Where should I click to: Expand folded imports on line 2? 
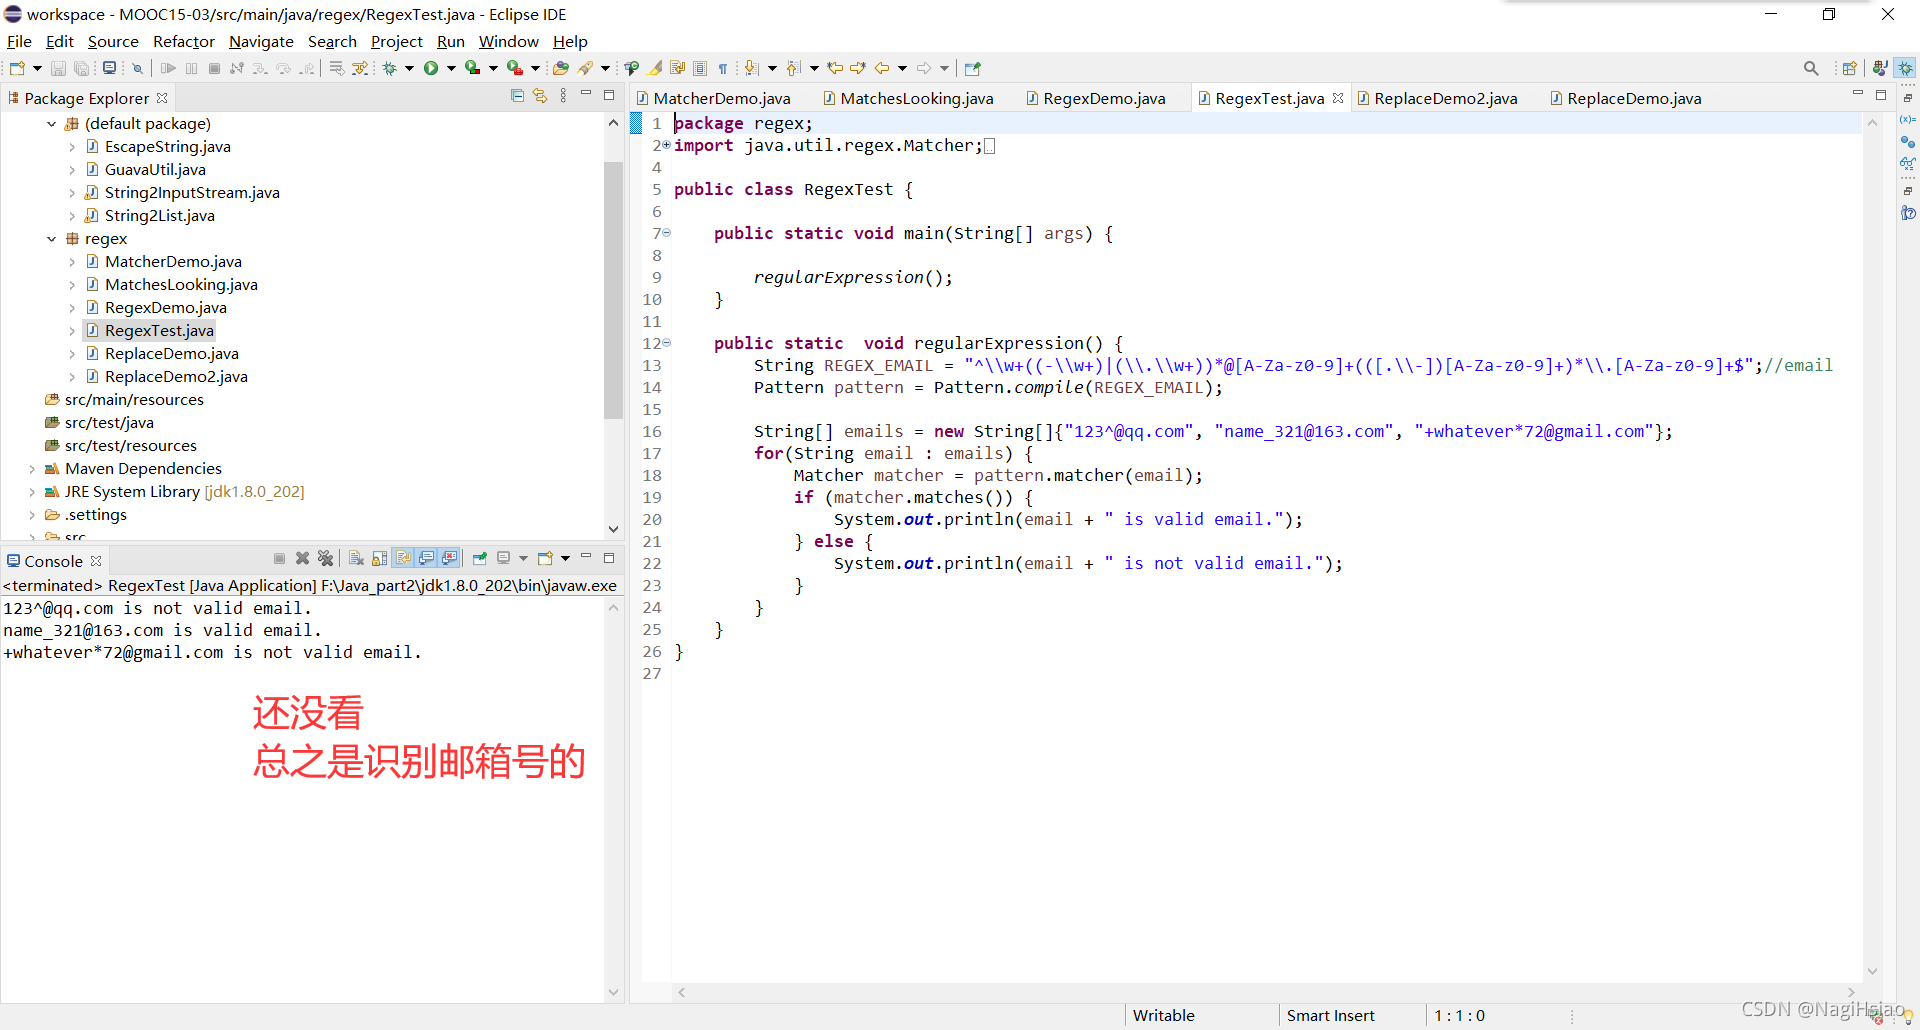coord(667,146)
